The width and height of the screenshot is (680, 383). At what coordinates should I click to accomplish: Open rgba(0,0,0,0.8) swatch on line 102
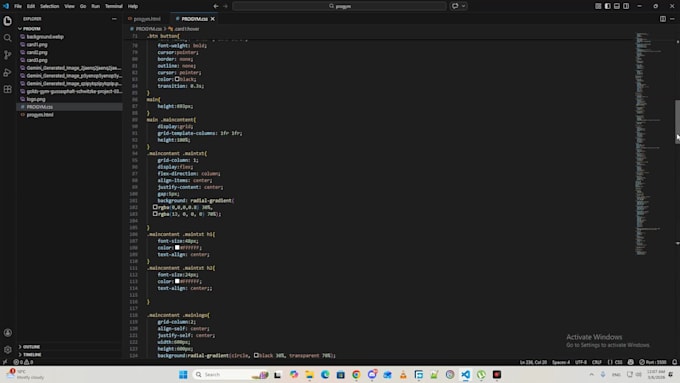tap(155, 207)
